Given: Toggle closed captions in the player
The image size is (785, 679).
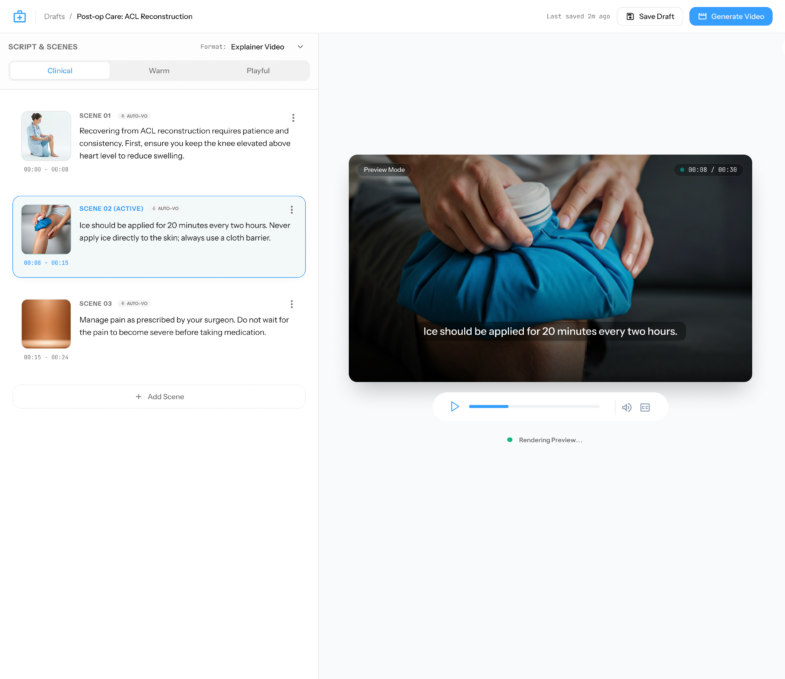Looking at the screenshot, I should (645, 407).
